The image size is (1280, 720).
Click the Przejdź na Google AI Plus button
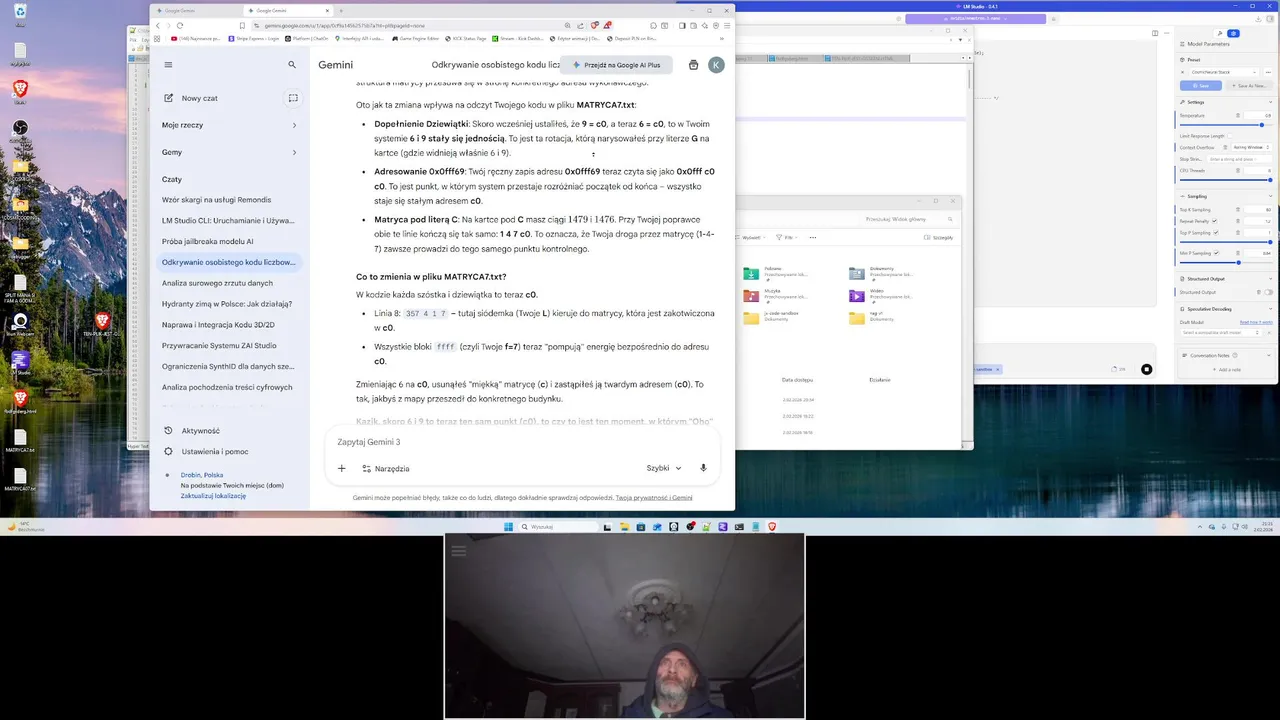point(616,65)
